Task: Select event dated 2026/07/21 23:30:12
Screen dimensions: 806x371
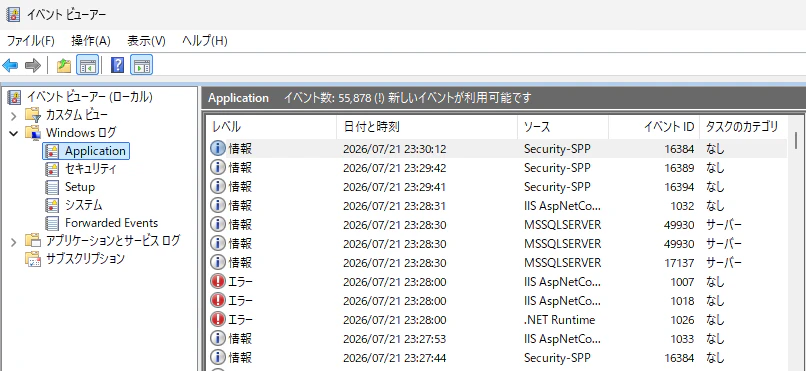Action: coord(497,149)
